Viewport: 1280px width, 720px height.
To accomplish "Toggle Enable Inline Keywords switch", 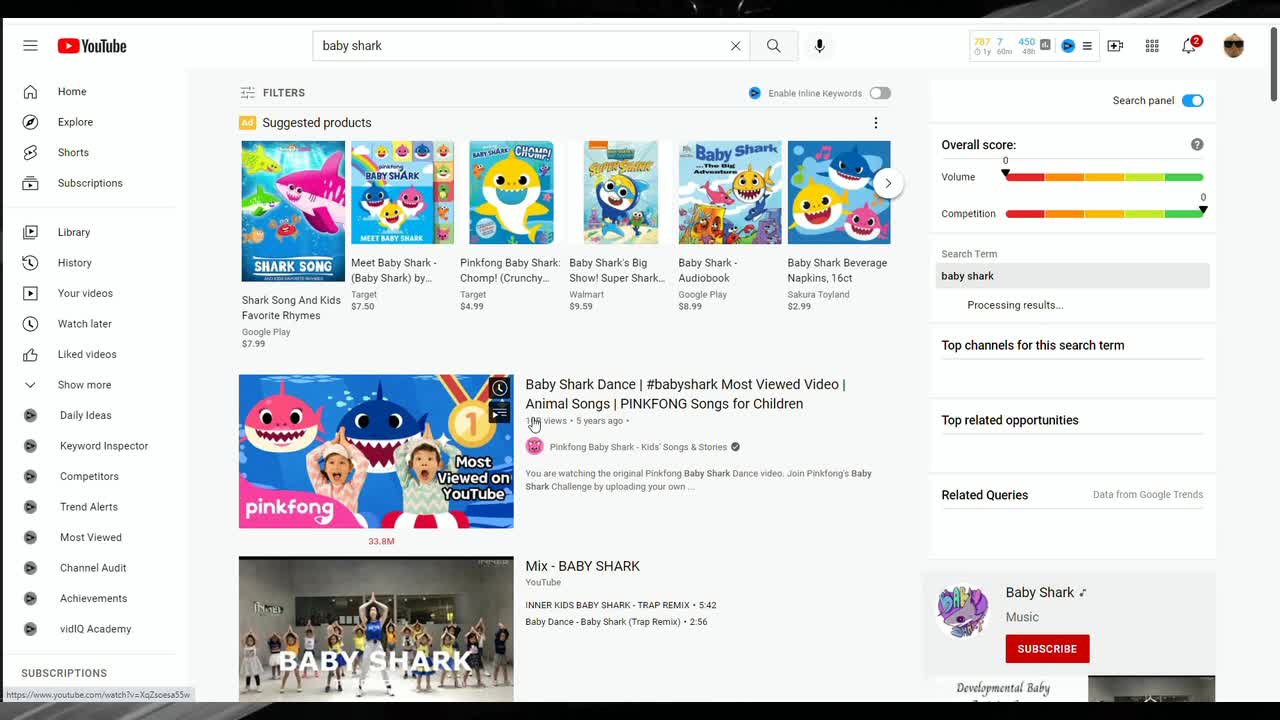I will [x=880, y=93].
